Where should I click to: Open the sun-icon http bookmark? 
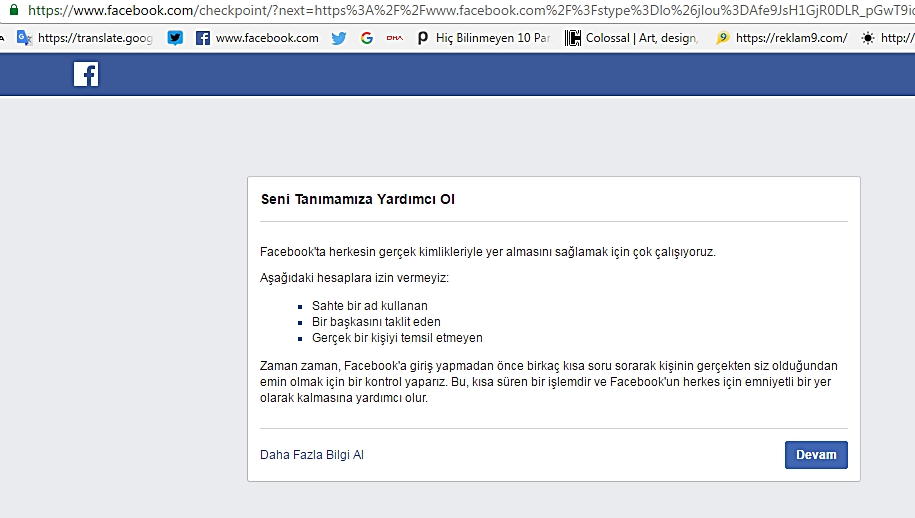click(x=888, y=38)
